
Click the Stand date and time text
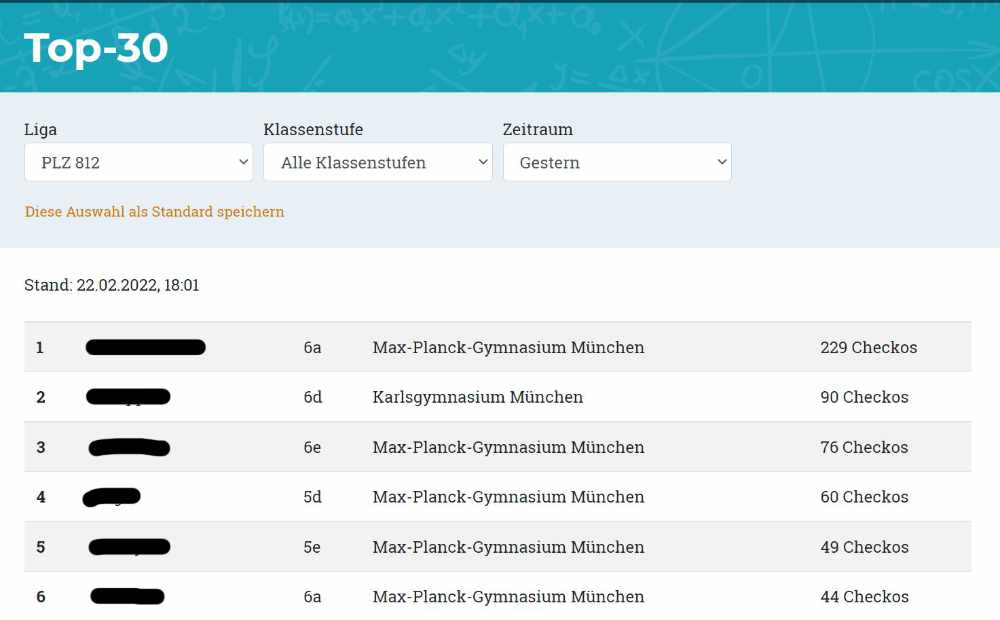tap(112, 285)
